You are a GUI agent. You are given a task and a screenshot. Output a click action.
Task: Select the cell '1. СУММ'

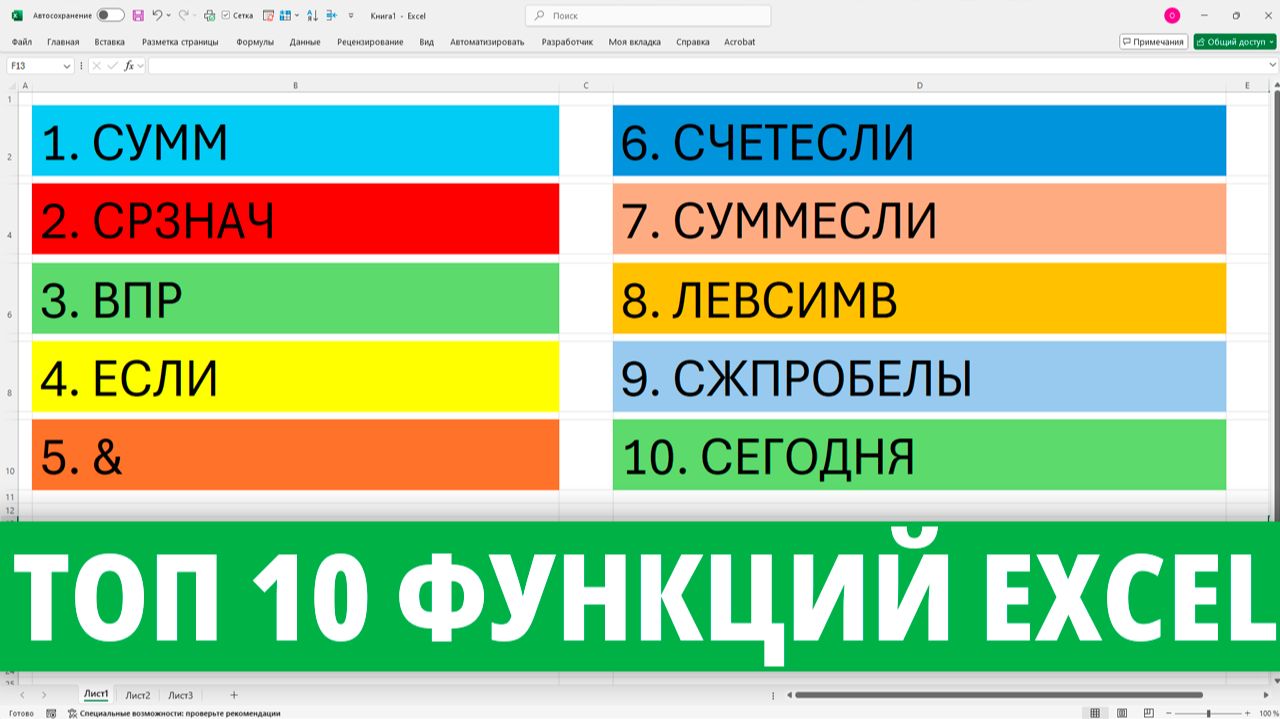(x=295, y=141)
